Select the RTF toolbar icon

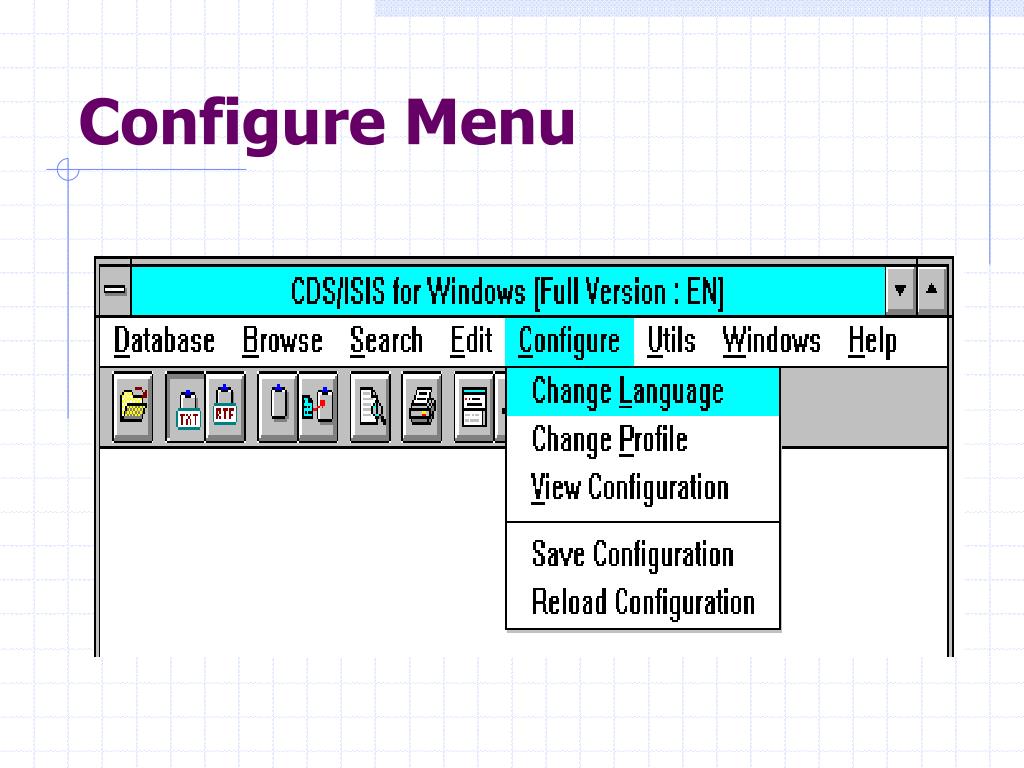pyautogui.click(x=225, y=407)
